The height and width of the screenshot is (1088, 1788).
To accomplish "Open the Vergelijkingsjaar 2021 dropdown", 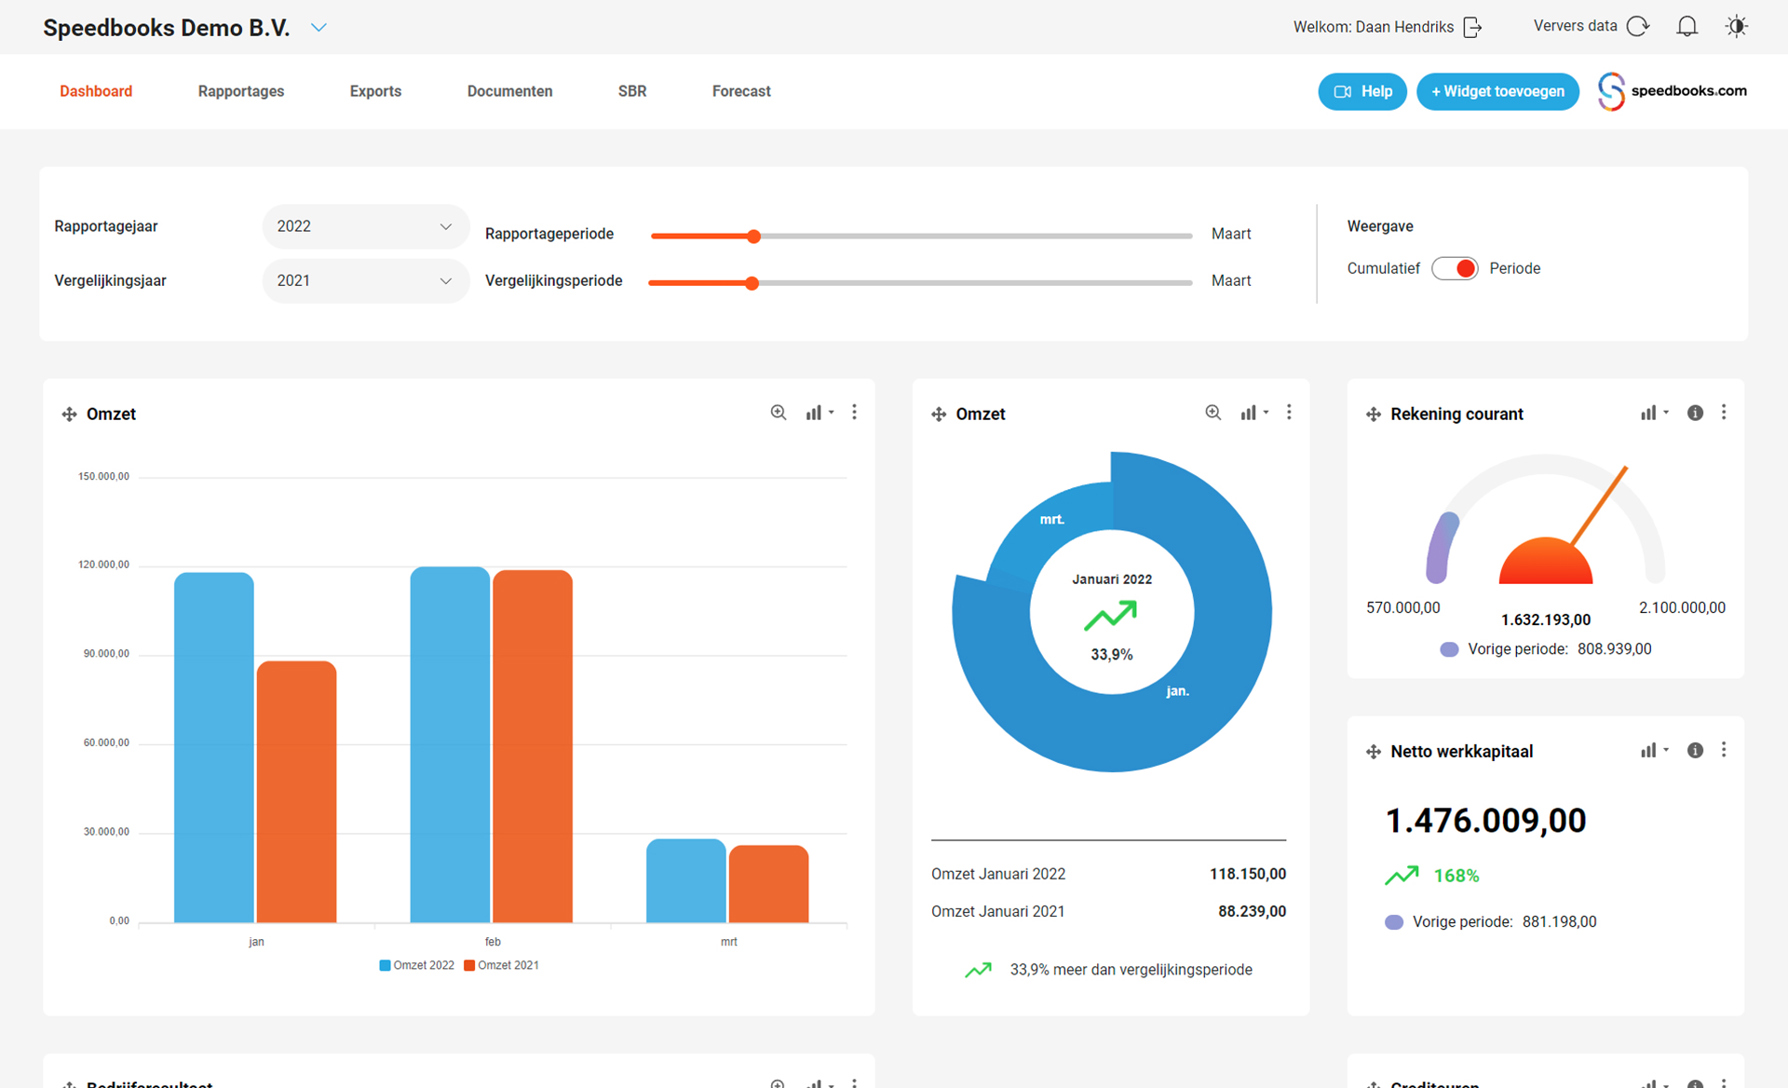I will point(364,281).
